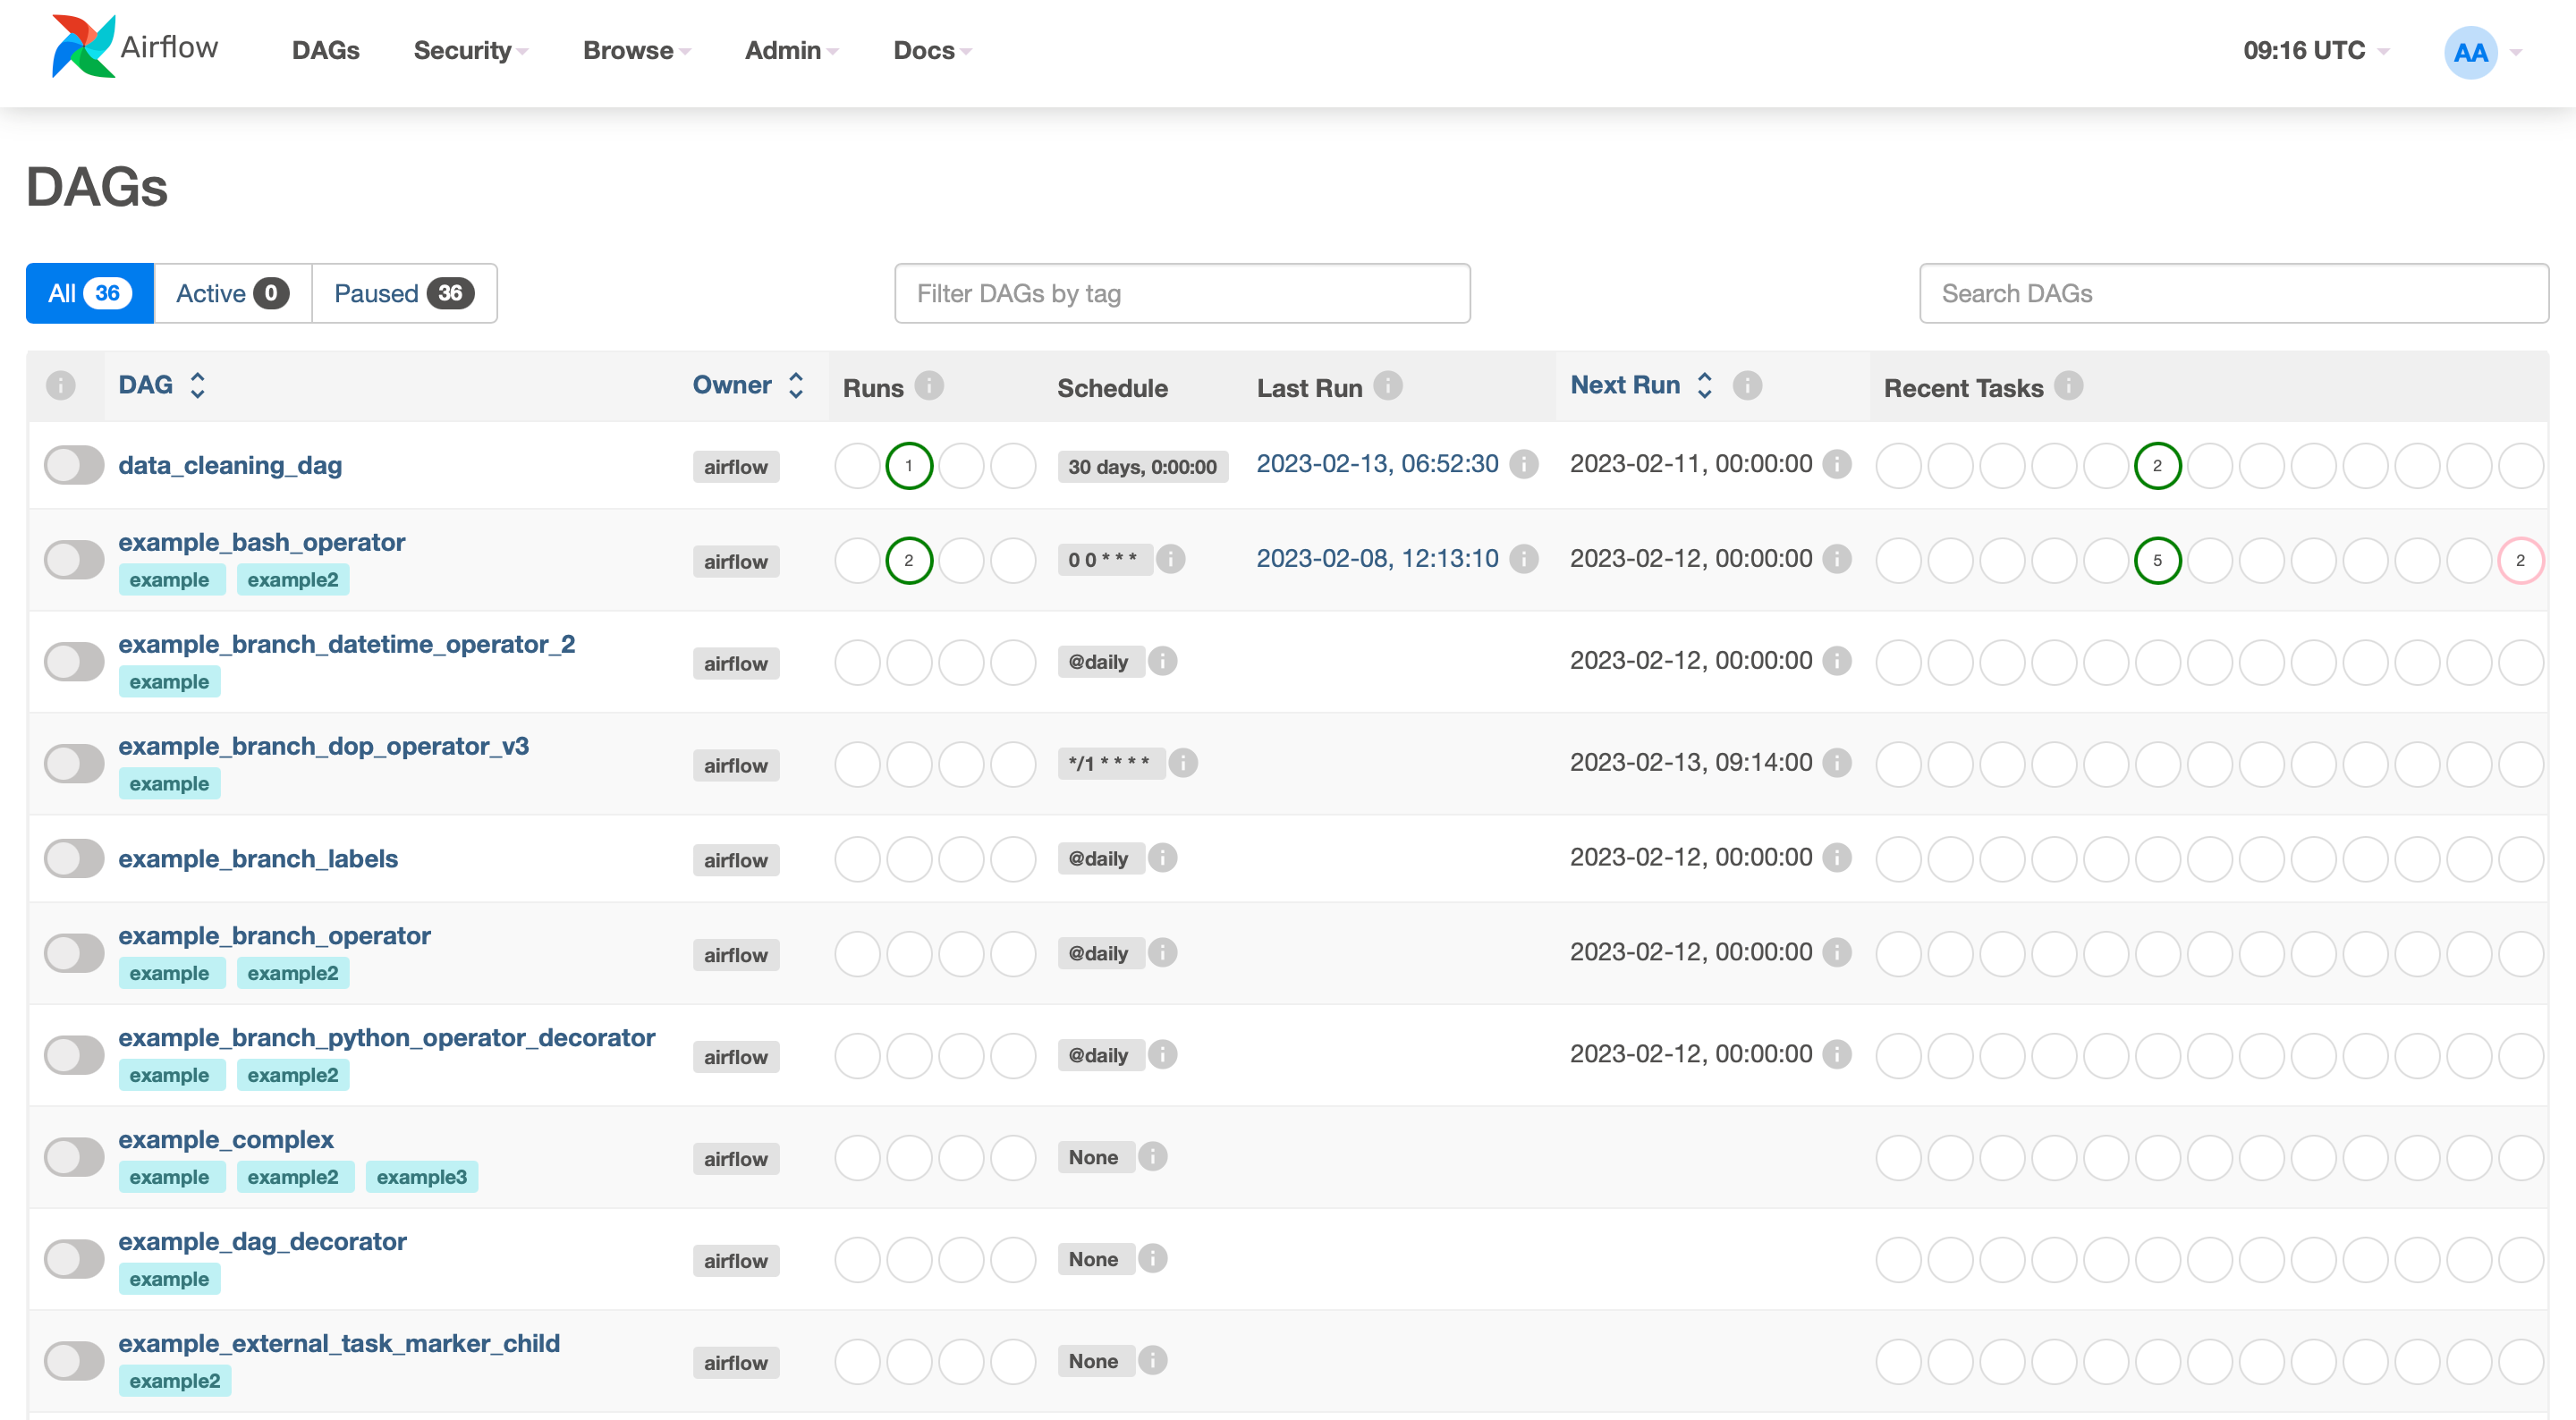The image size is (2576, 1420).
Task: Open the AA user account menu
Action: coord(2484,52)
